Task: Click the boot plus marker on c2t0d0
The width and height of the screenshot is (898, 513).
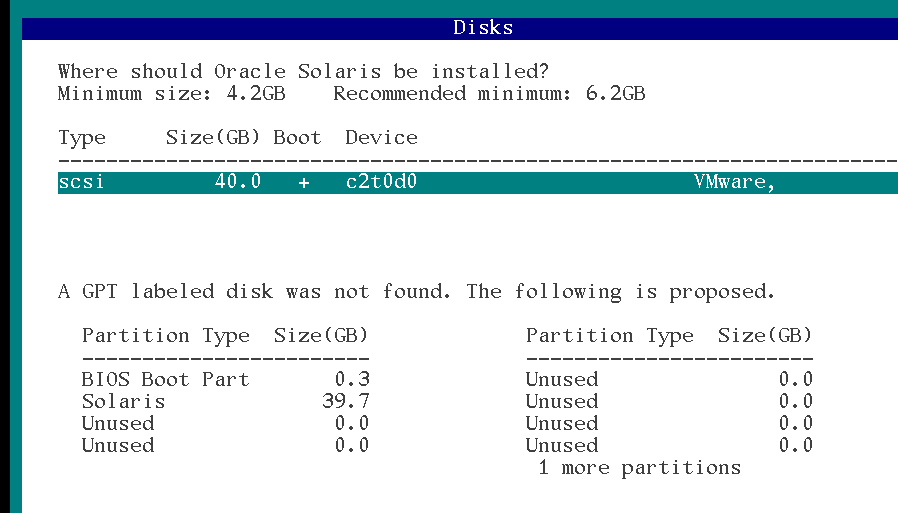Action: coord(304,183)
